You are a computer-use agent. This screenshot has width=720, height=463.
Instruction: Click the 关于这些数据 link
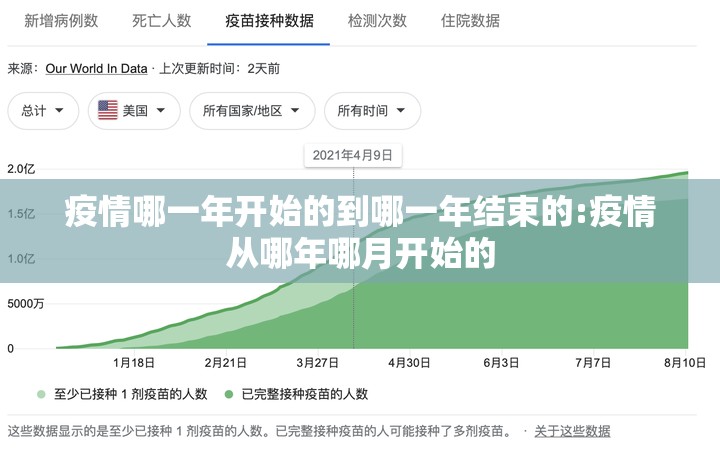572,431
